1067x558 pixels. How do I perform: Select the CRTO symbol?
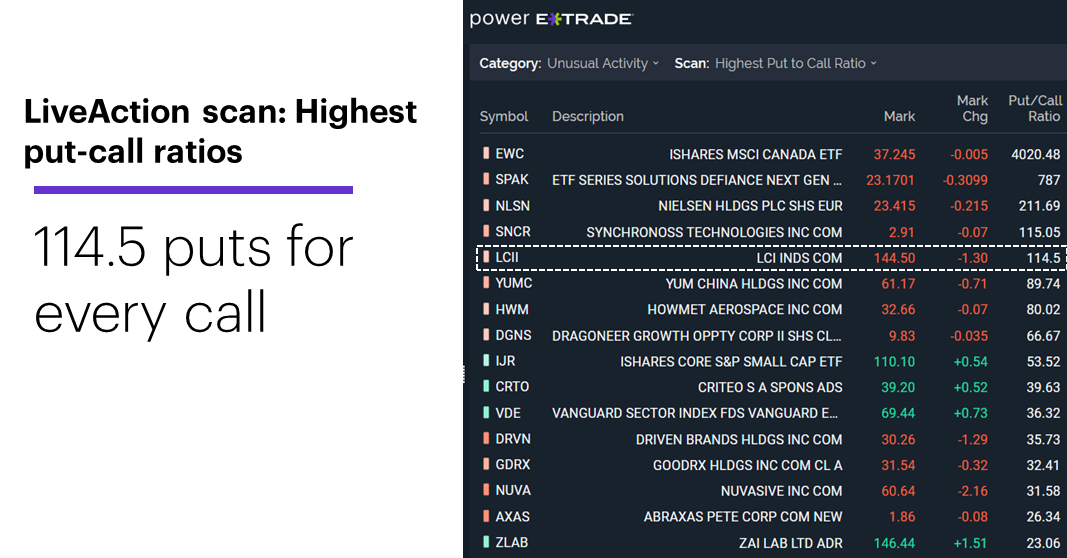click(x=512, y=387)
